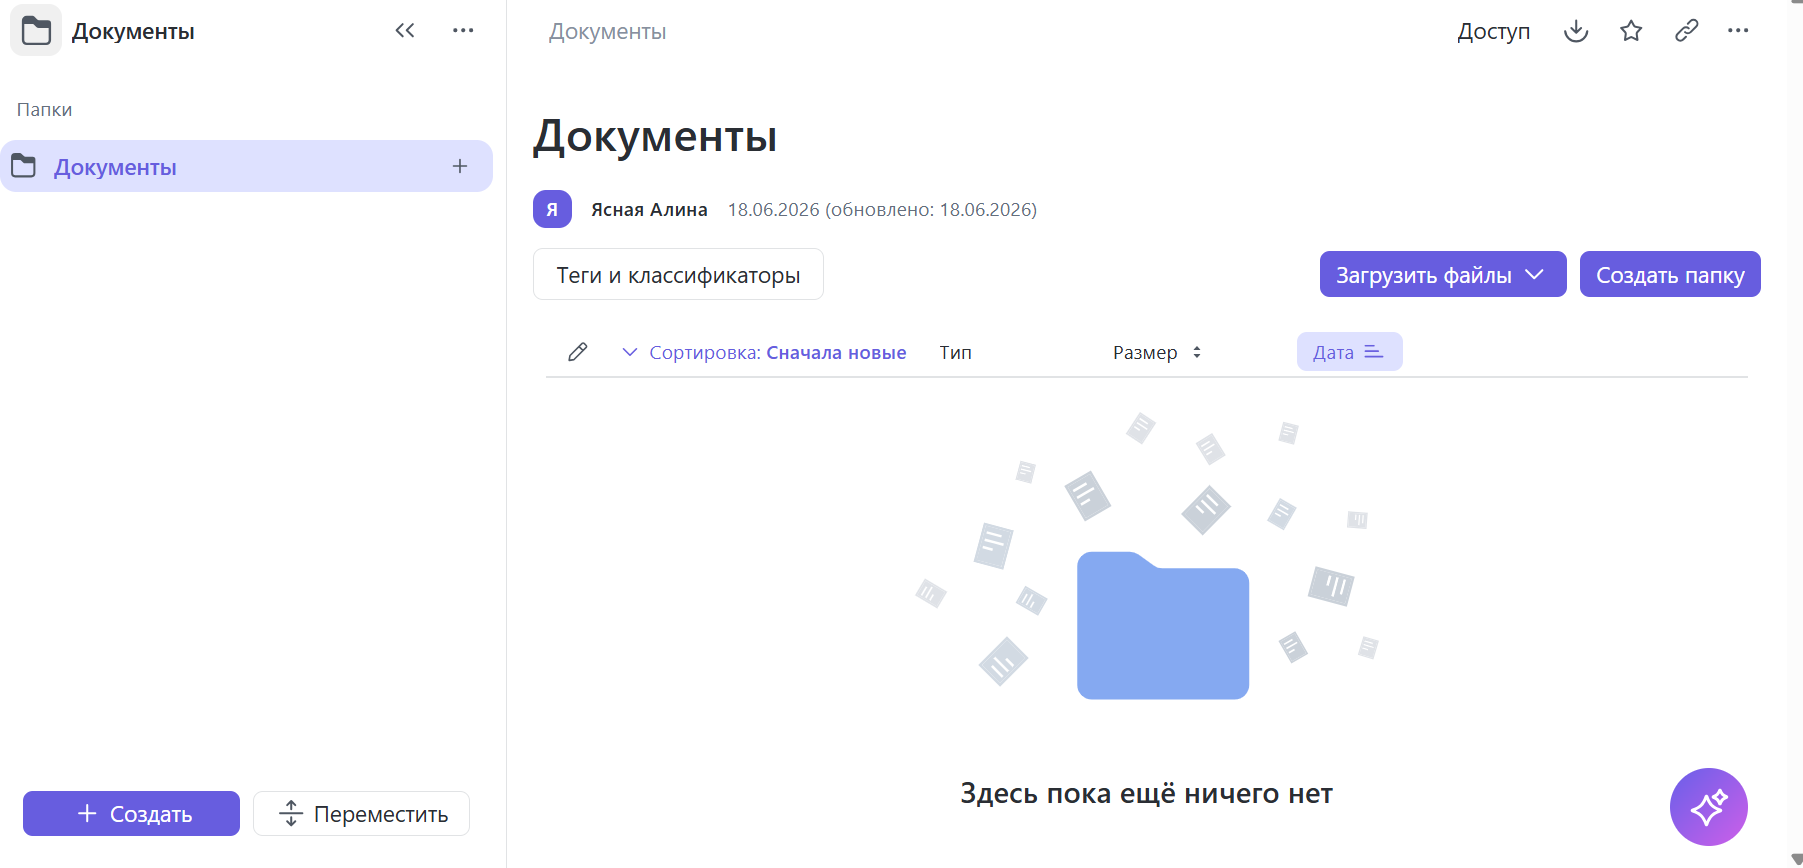
Task: Click the Документы folder icon in sidebar header
Action: click(x=37, y=31)
